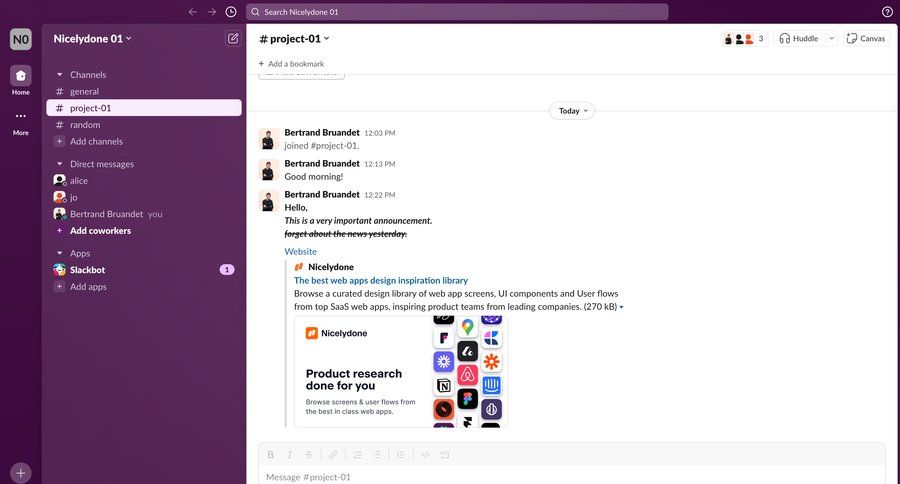The width and height of the screenshot is (900, 484).
Task: Open the Huddle options dropdown arrow
Action: (x=832, y=38)
